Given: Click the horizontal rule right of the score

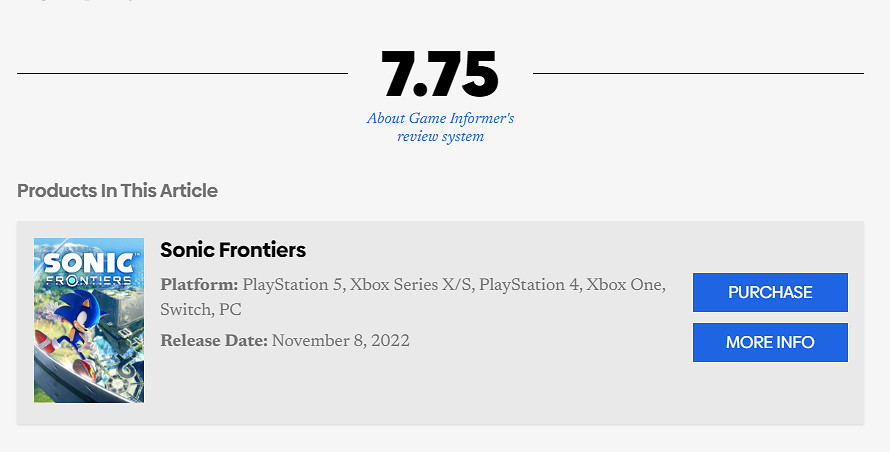Looking at the screenshot, I should coord(698,73).
